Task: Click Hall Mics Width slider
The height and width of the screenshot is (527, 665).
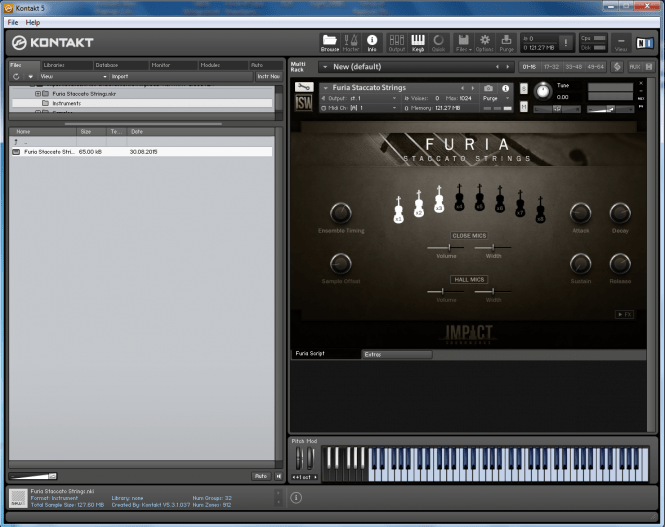Action: coord(493,291)
